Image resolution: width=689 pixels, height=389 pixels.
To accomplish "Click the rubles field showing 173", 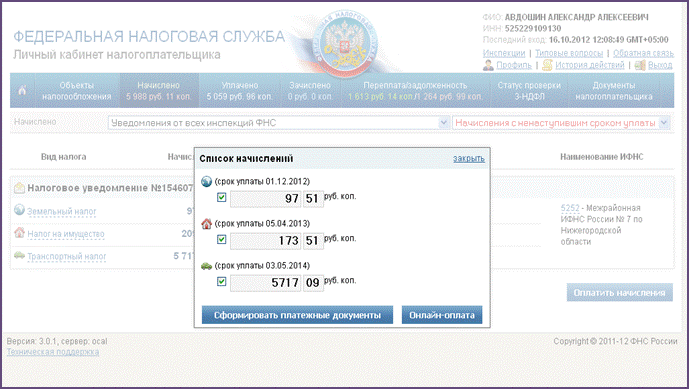I will (265, 241).
